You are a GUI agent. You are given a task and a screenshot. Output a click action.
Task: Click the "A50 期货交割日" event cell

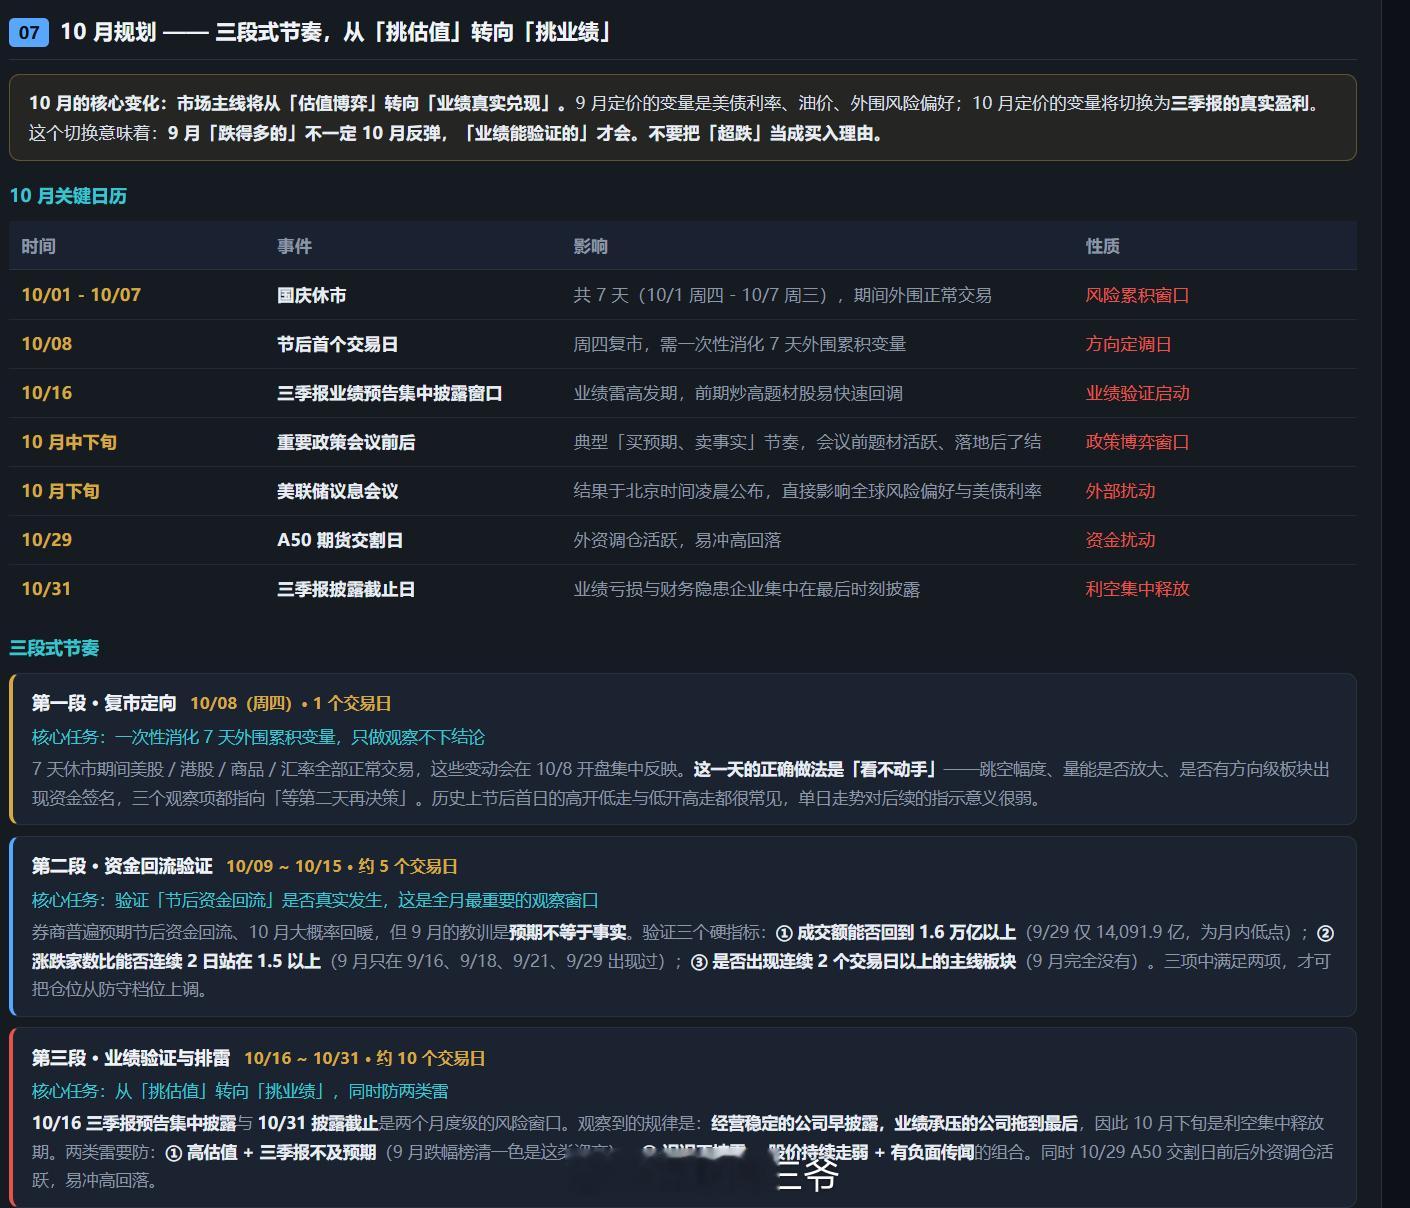[340, 540]
